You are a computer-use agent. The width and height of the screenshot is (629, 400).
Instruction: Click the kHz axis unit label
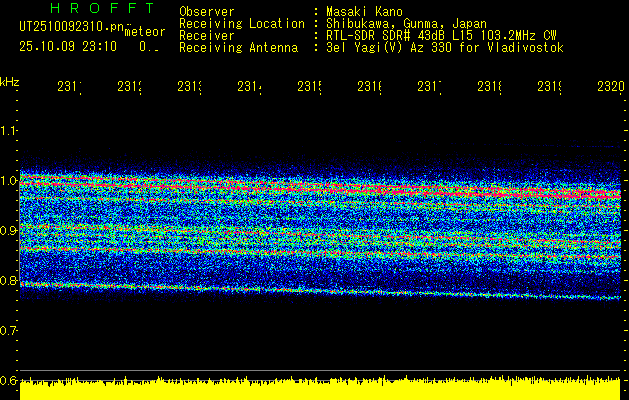pos(9,82)
